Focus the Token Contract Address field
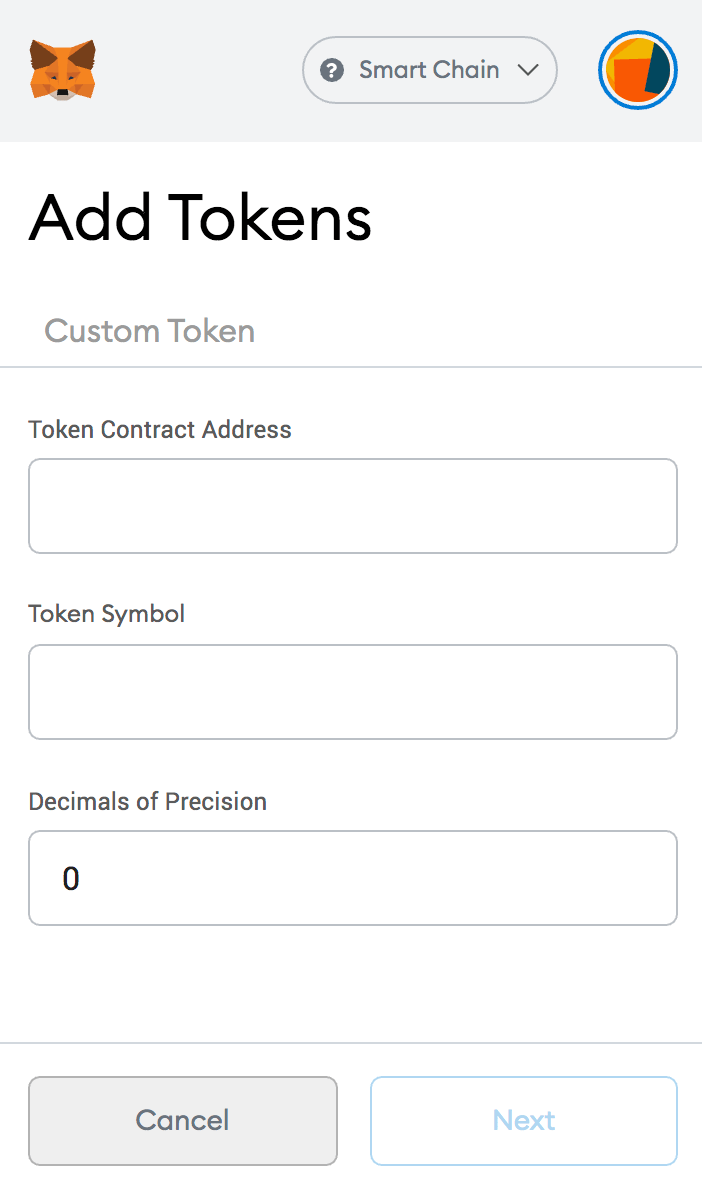 [x=352, y=506]
